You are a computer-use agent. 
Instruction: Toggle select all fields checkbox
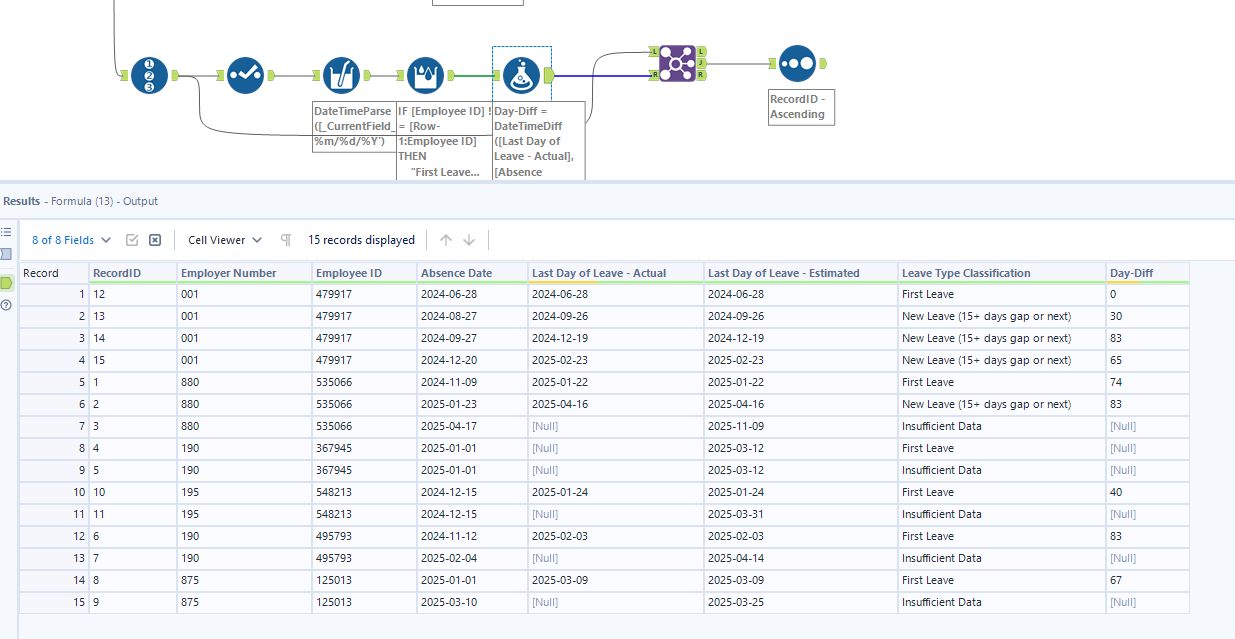click(134, 240)
